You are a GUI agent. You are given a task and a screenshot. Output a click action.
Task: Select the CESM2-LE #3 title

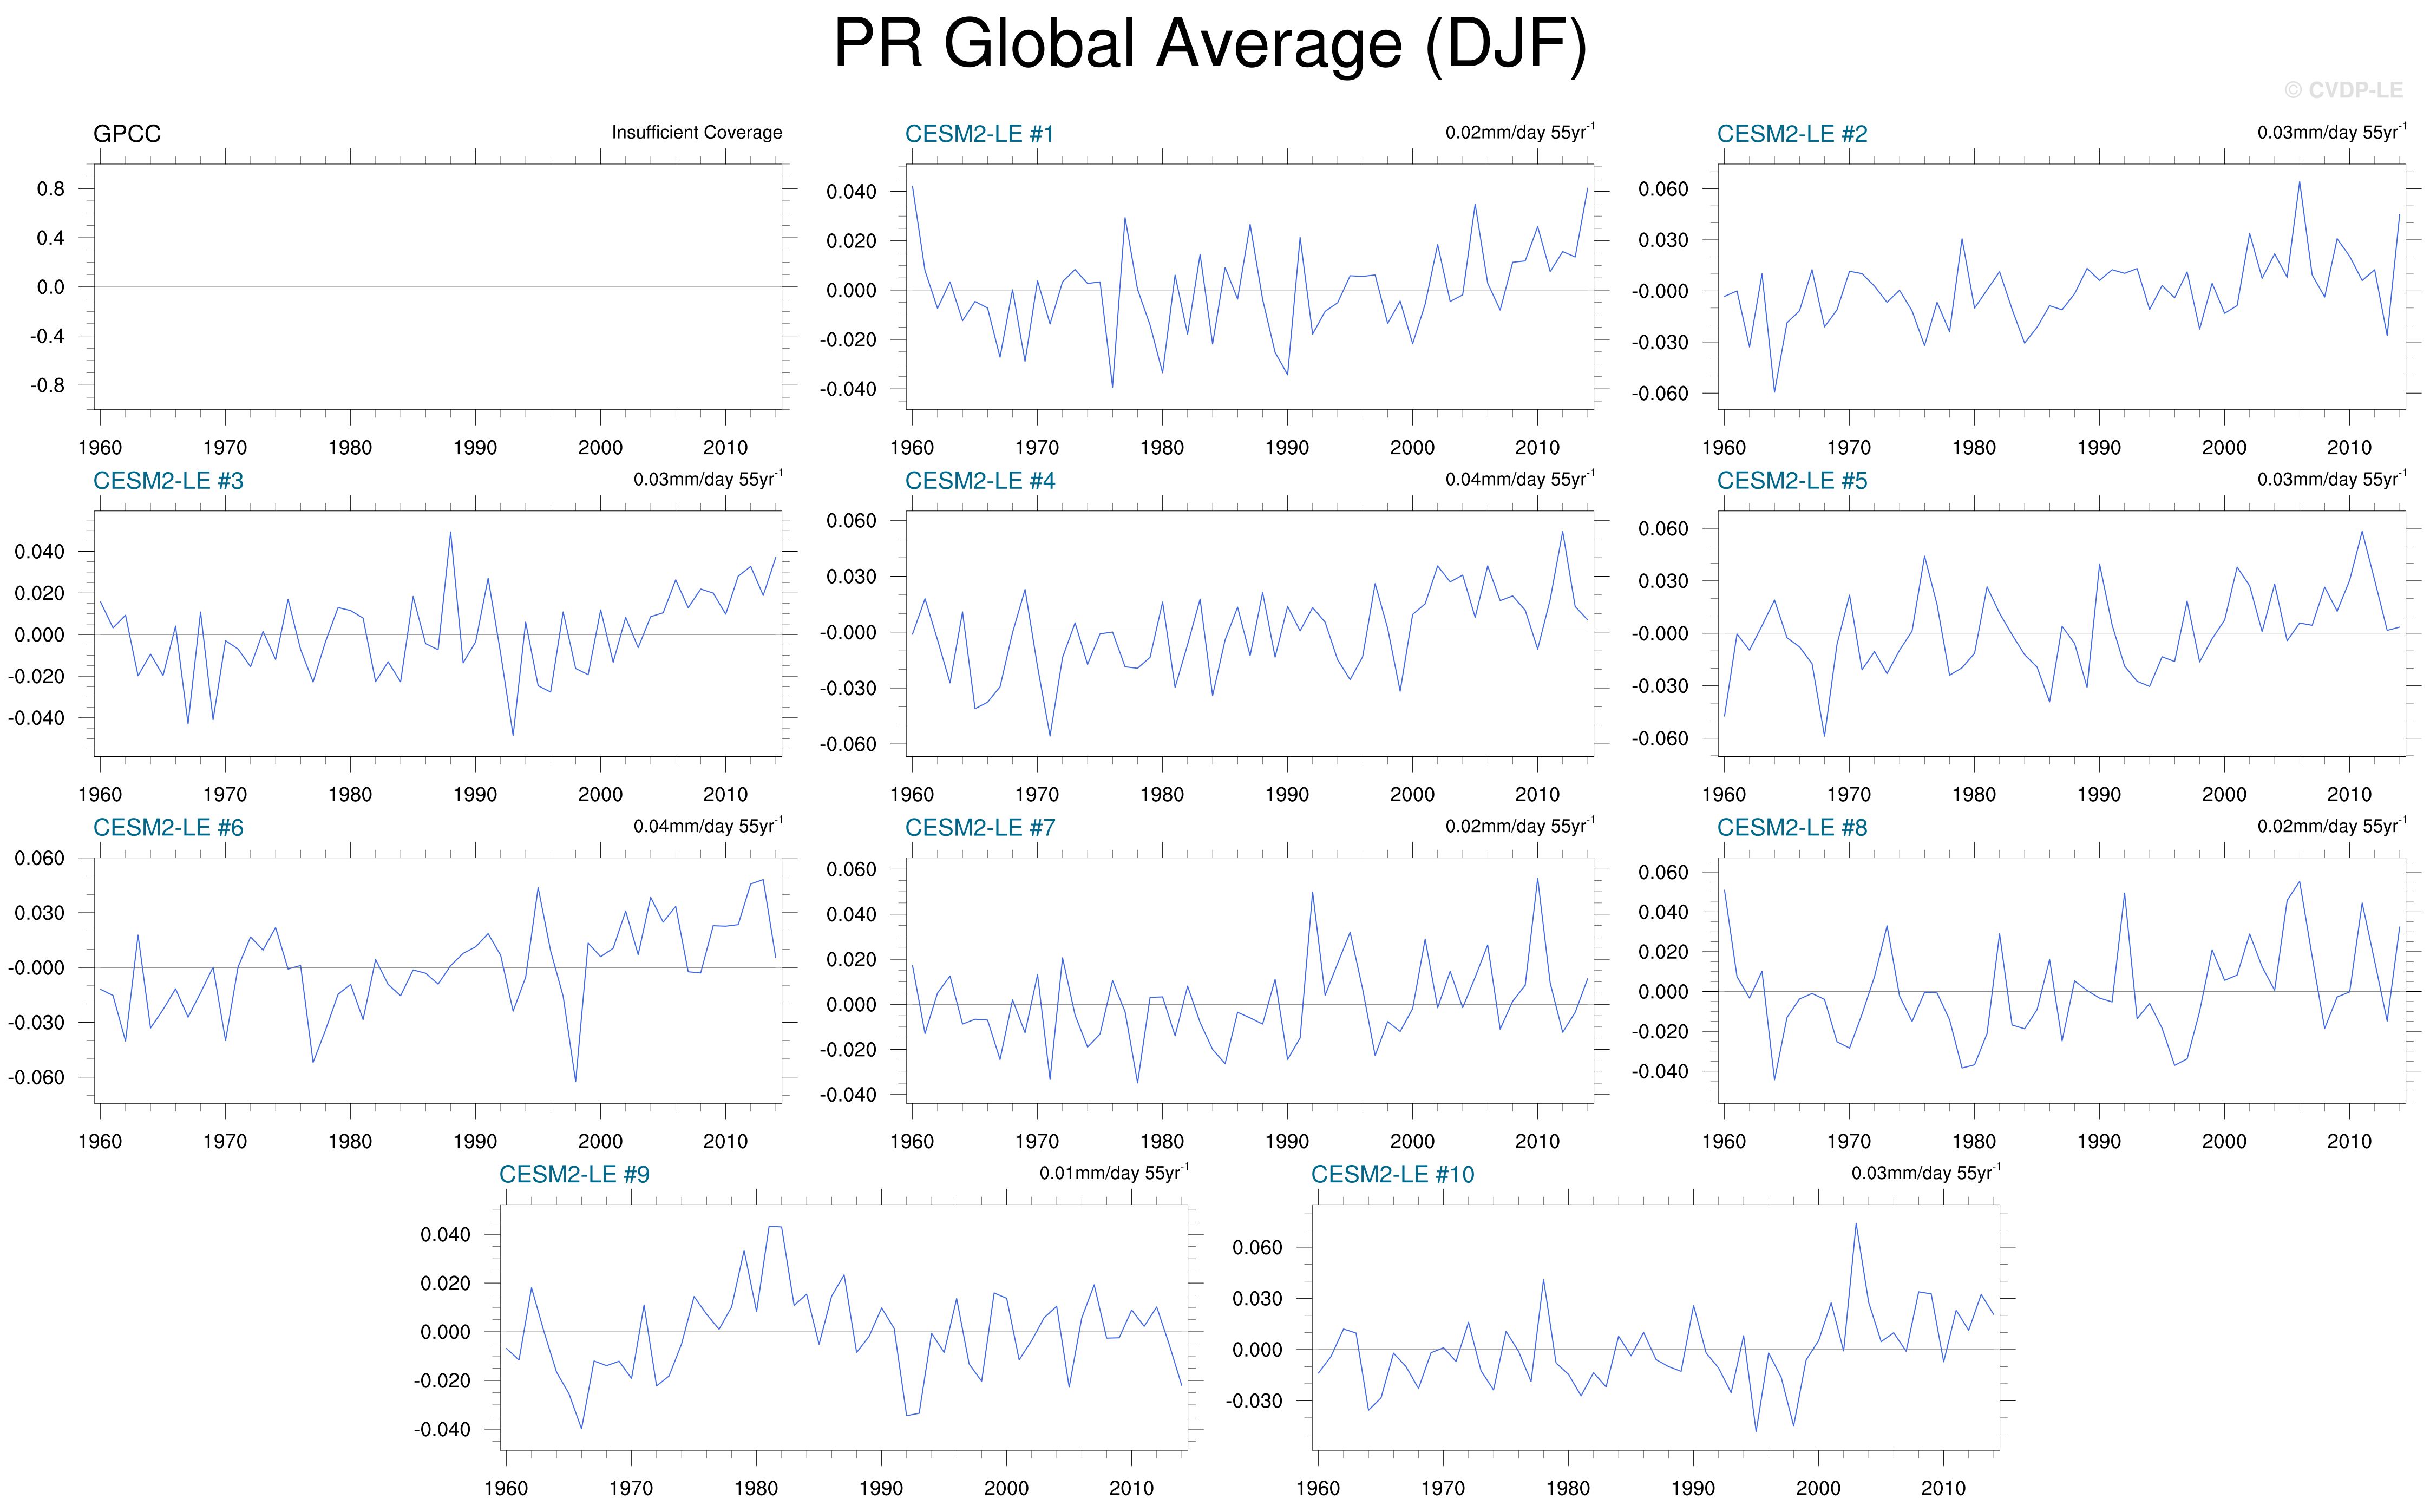[168, 481]
